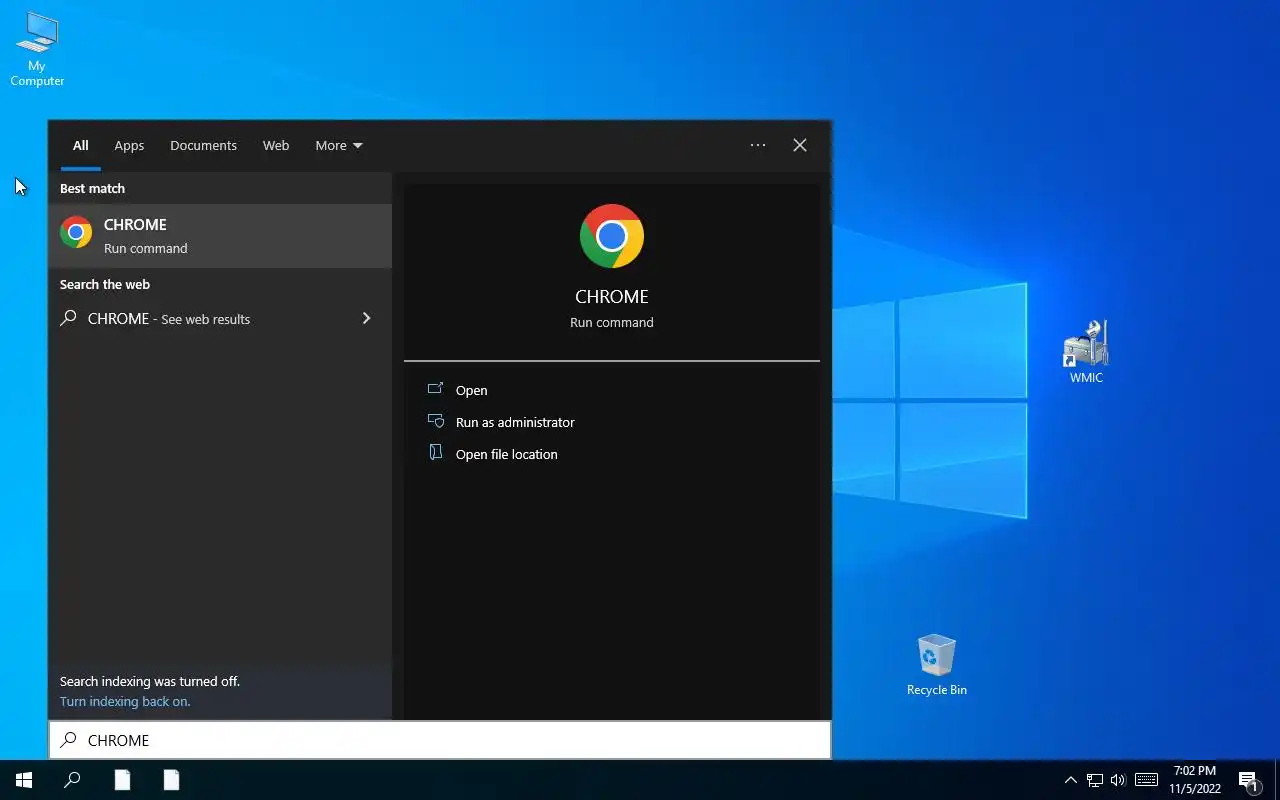Click the Windows Start button
This screenshot has width=1280, height=800.
click(24, 780)
